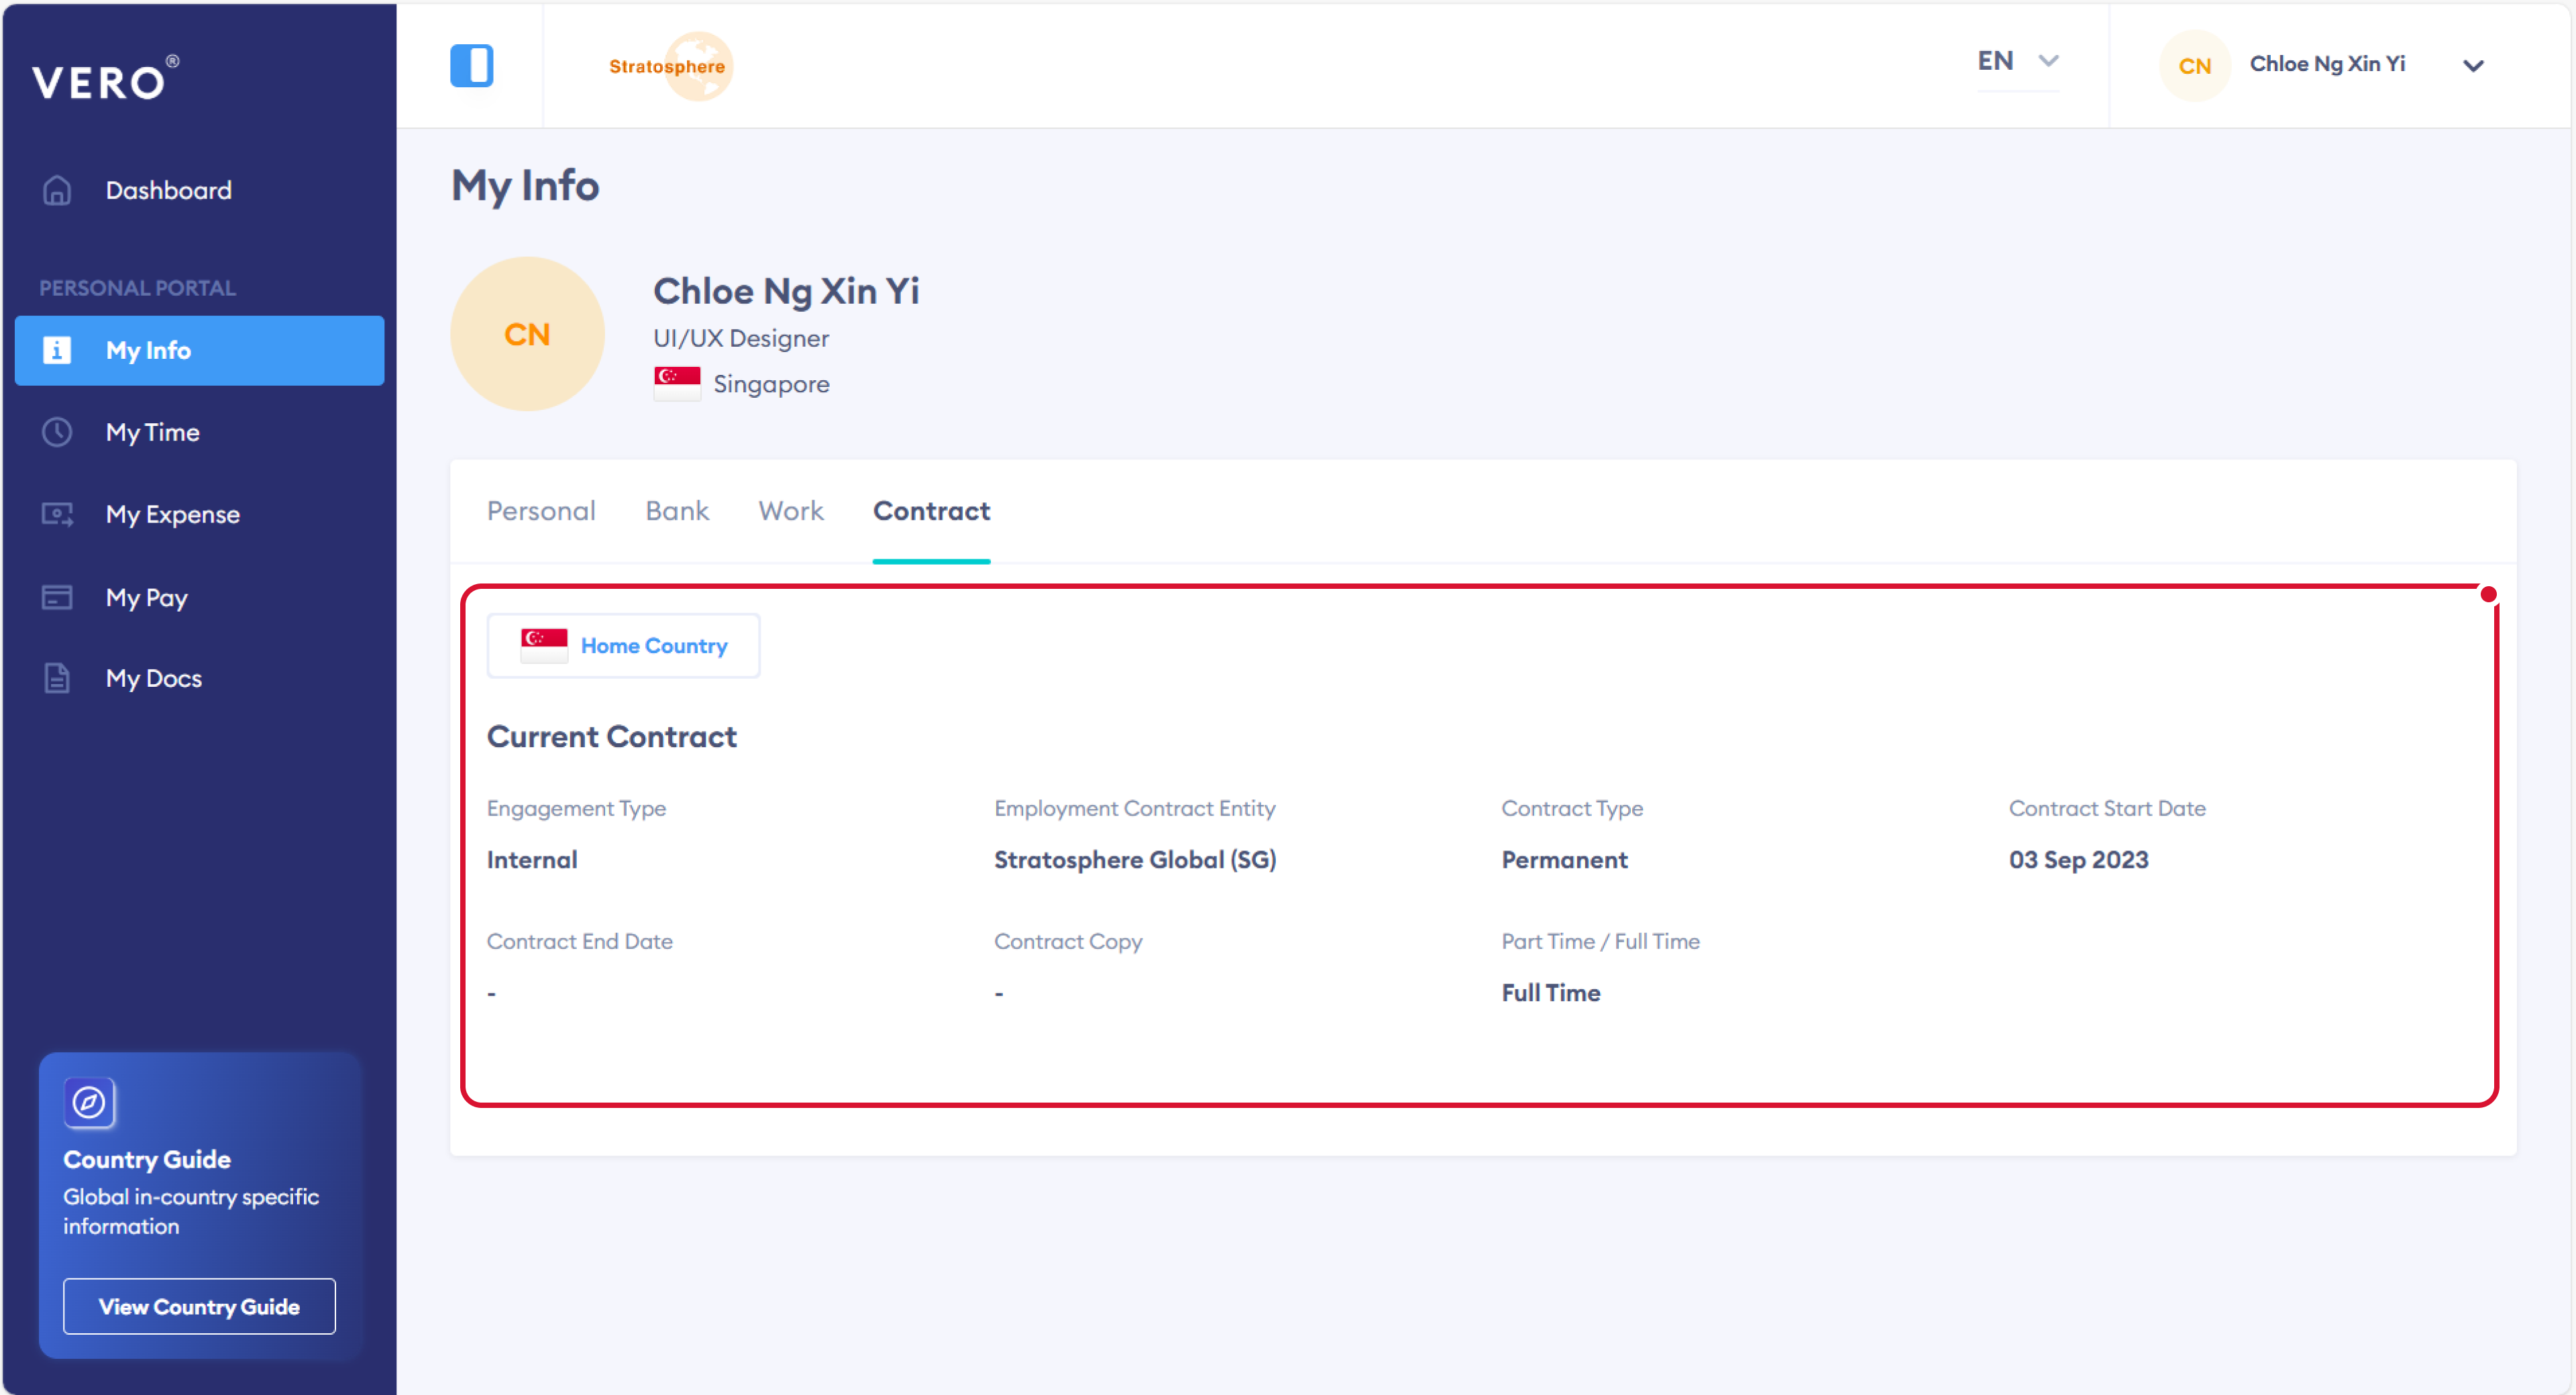
Task: Switch to the Bank tab
Action: [677, 511]
